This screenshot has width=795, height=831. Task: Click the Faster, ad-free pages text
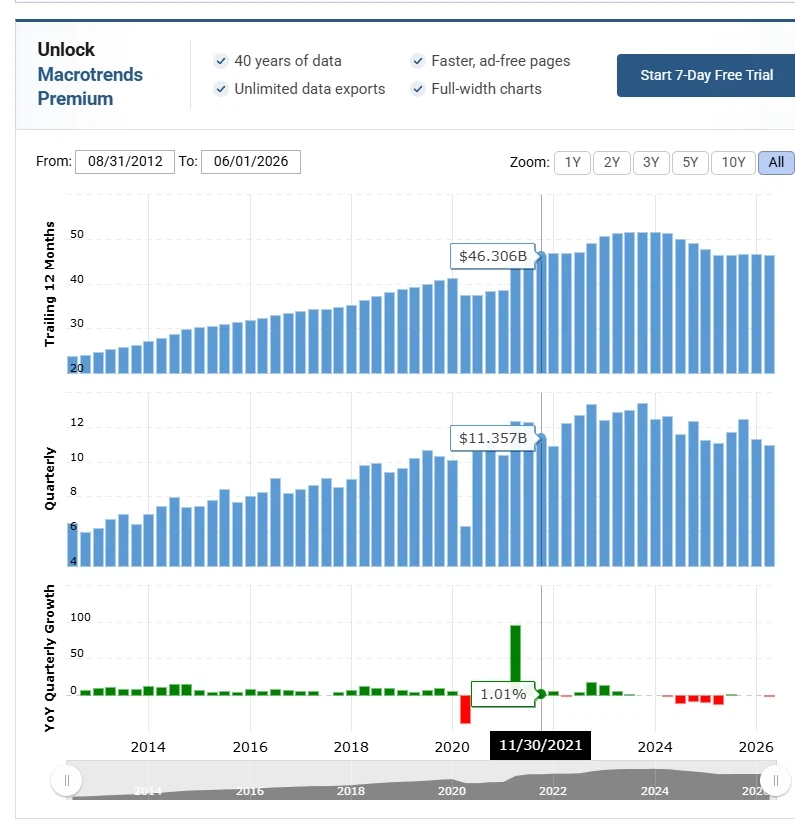[x=501, y=61]
